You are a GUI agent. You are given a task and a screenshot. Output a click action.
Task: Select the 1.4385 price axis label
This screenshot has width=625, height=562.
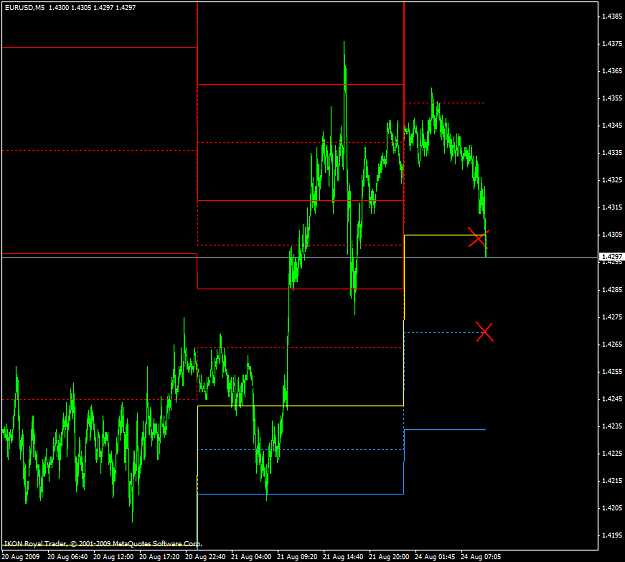[612, 16]
